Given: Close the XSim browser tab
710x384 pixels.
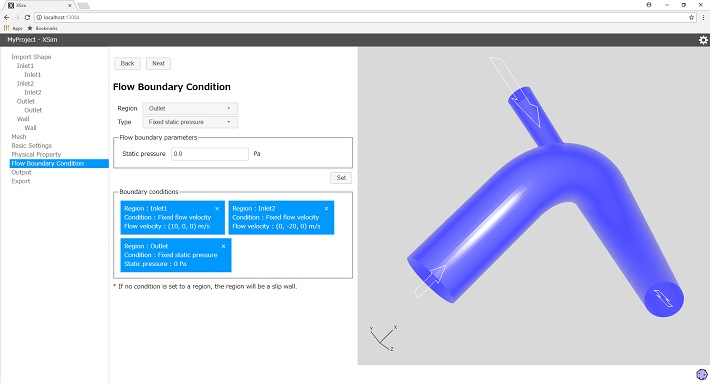Looking at the screenshot, I should (x=70, y=5).
